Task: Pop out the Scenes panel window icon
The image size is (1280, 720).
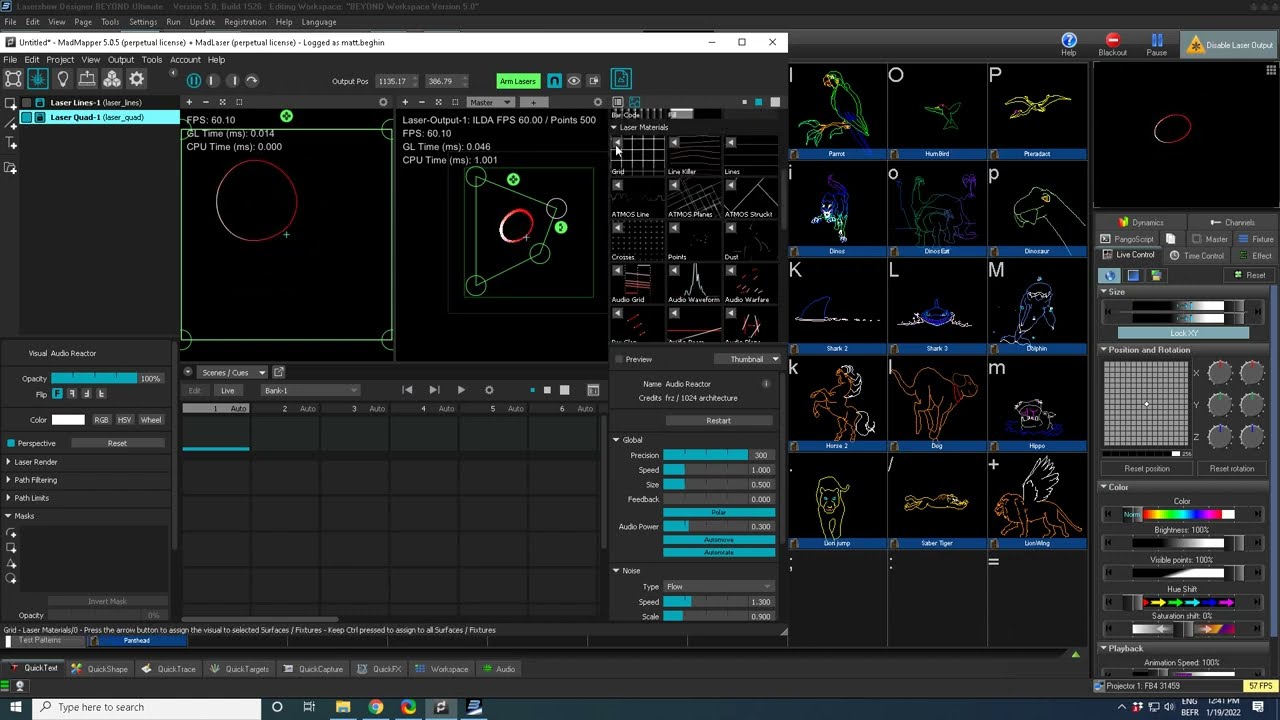Action: point(279,373)
